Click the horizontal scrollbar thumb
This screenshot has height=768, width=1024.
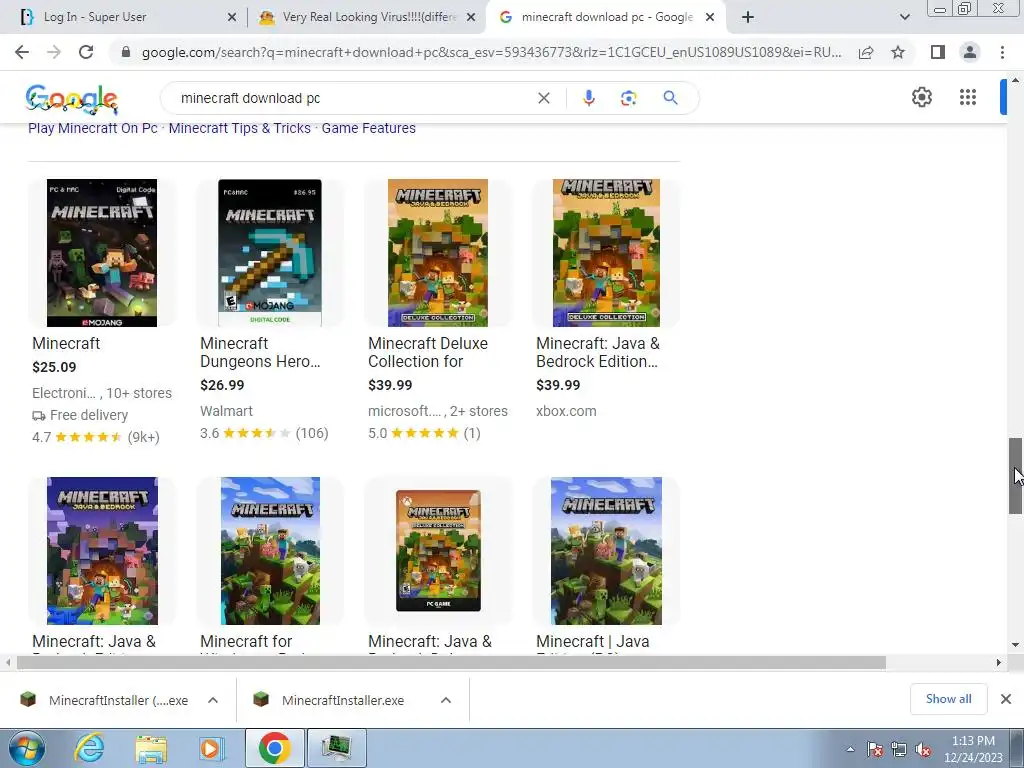pyautogui.click(x=451, y=662)
